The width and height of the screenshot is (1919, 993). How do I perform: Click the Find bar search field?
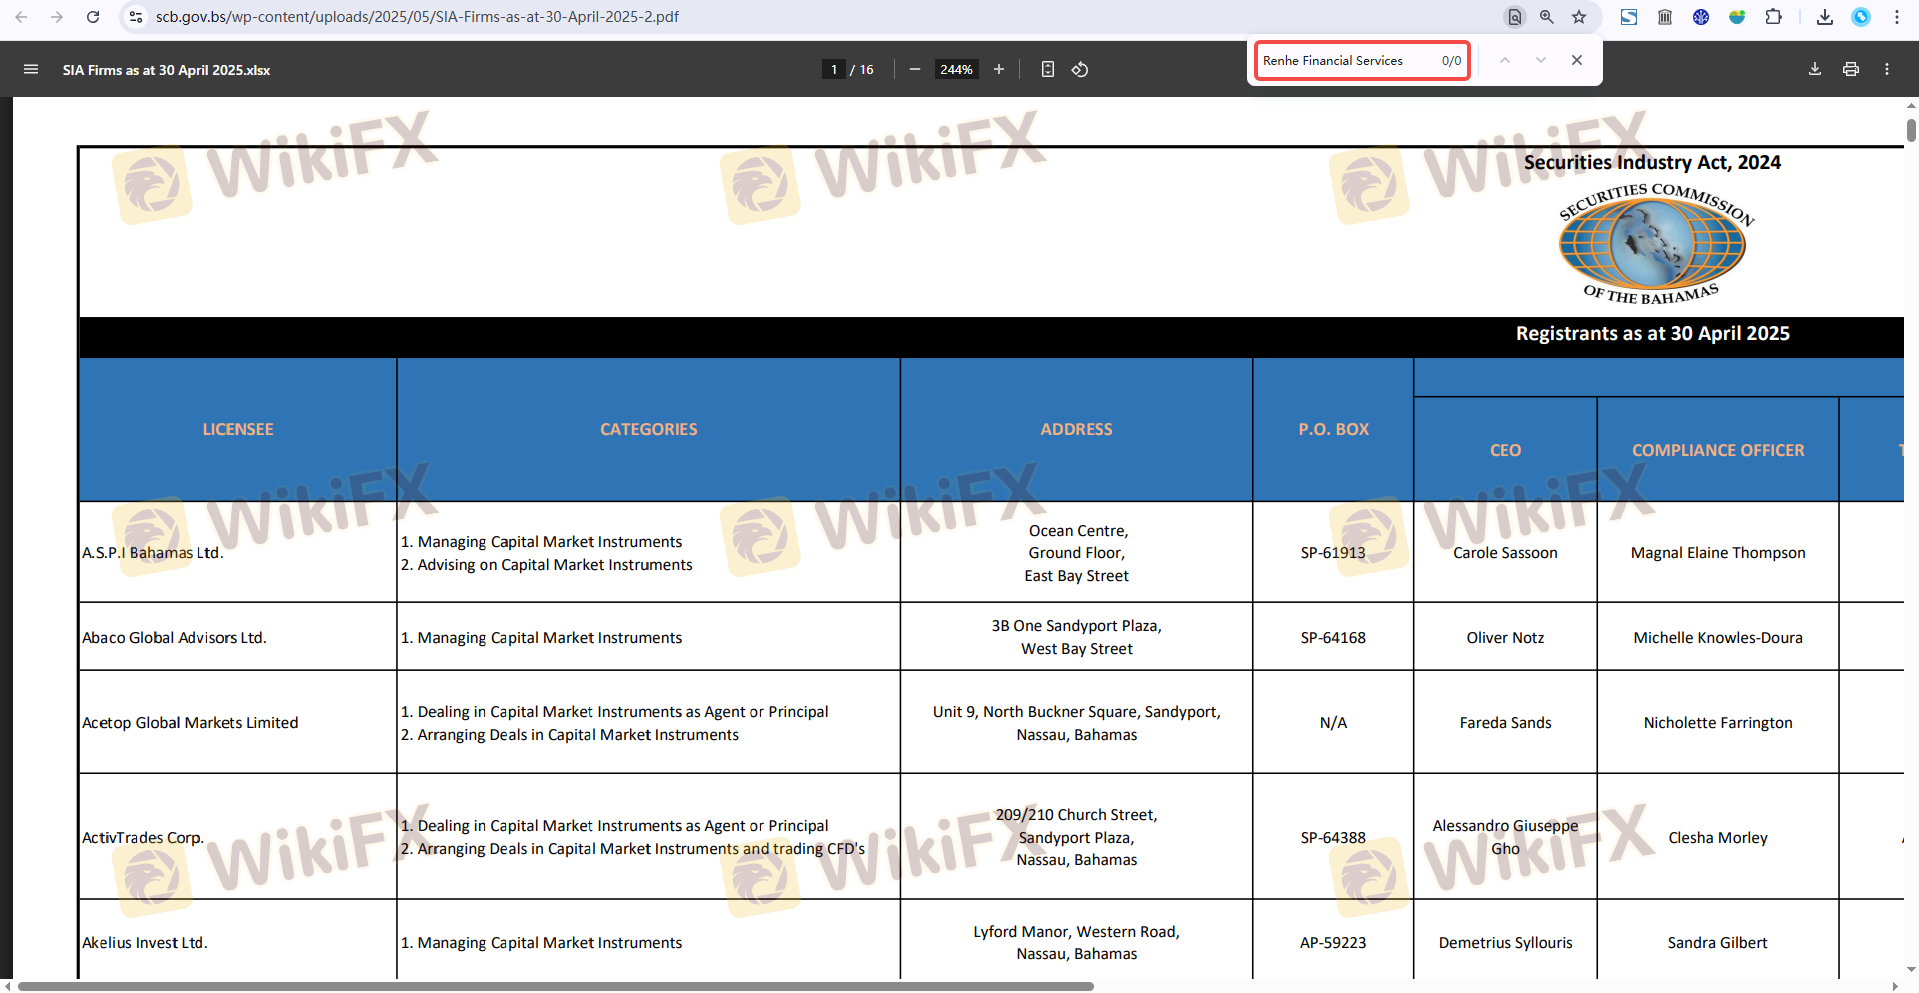[1345, 61]
